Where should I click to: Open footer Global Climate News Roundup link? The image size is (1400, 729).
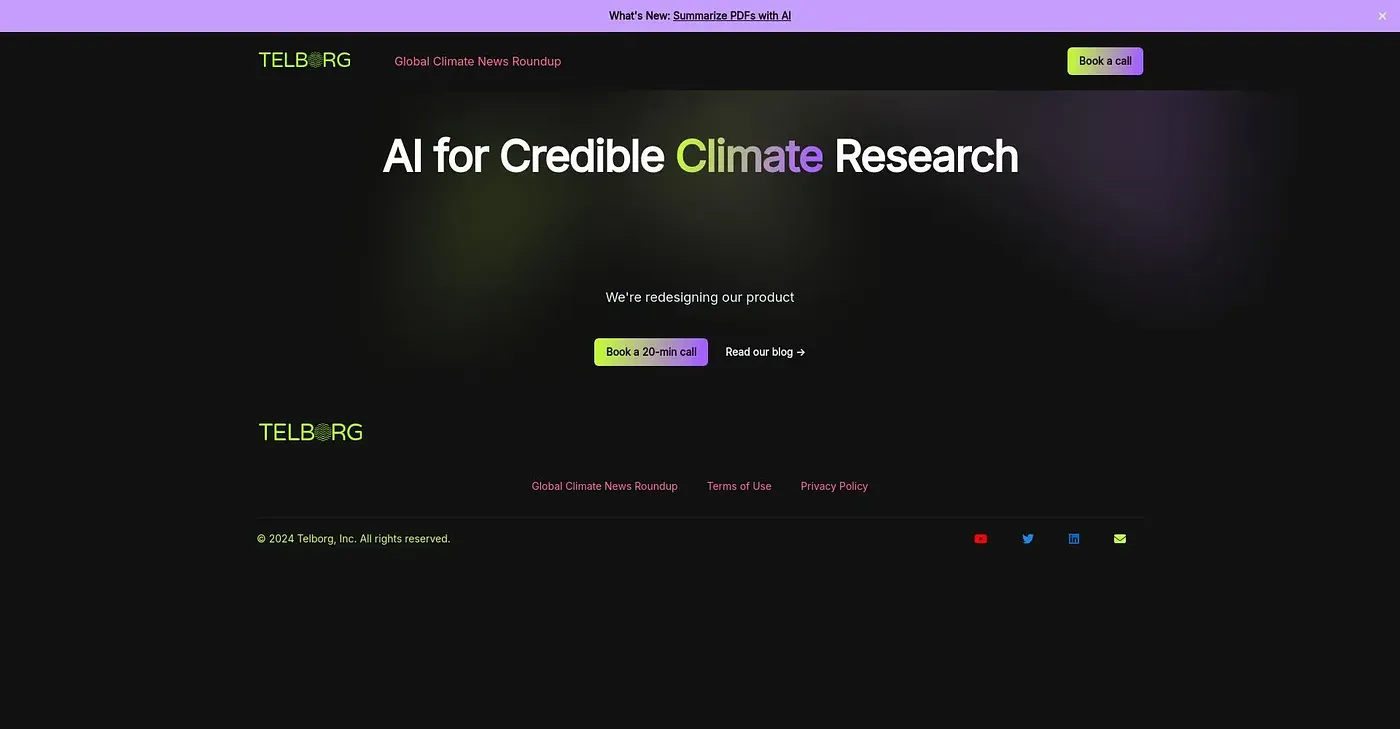point(605,486)
